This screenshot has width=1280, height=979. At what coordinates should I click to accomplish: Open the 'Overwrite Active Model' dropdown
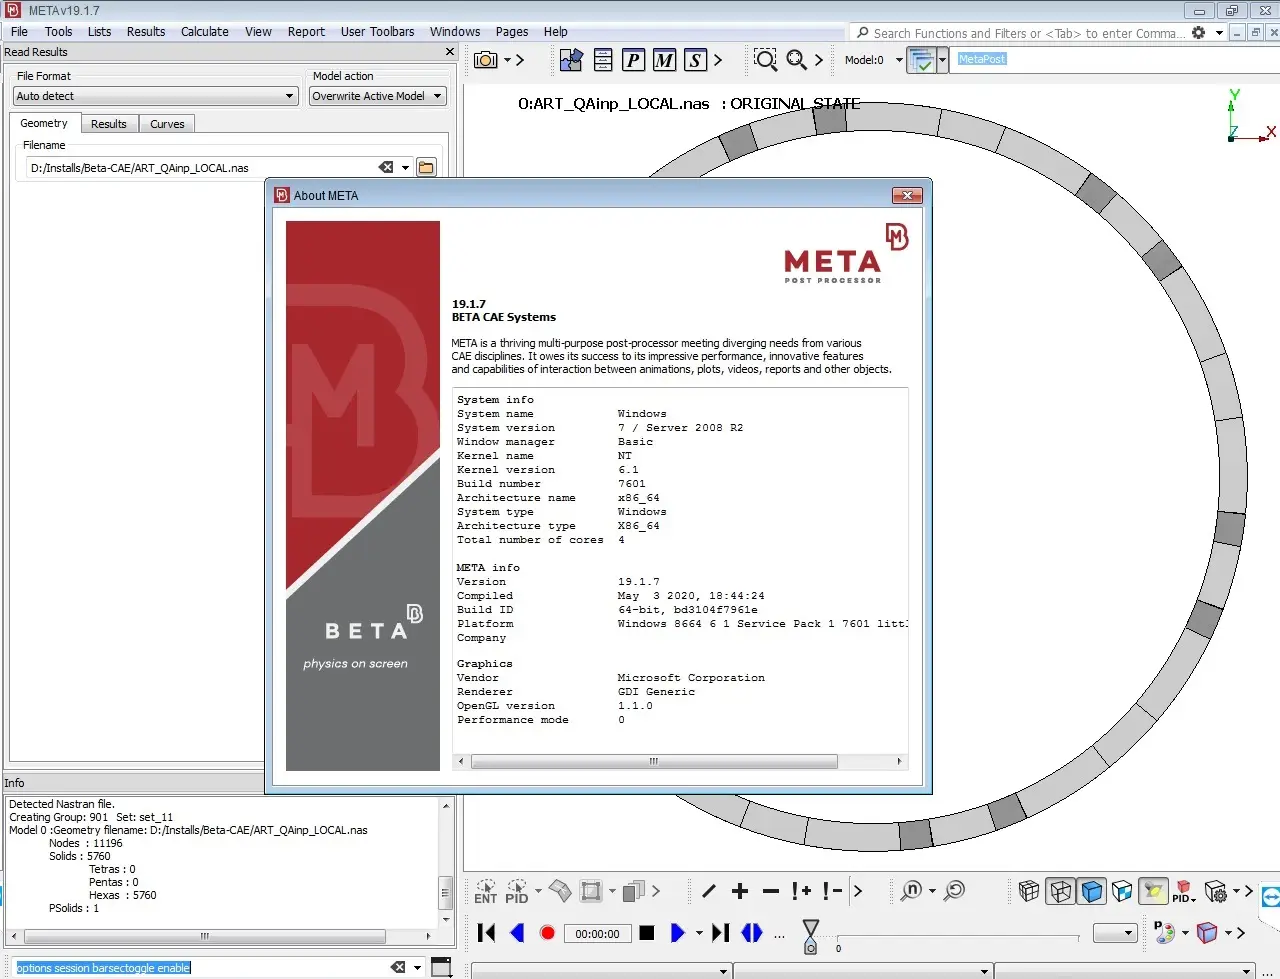coord(377,96)
